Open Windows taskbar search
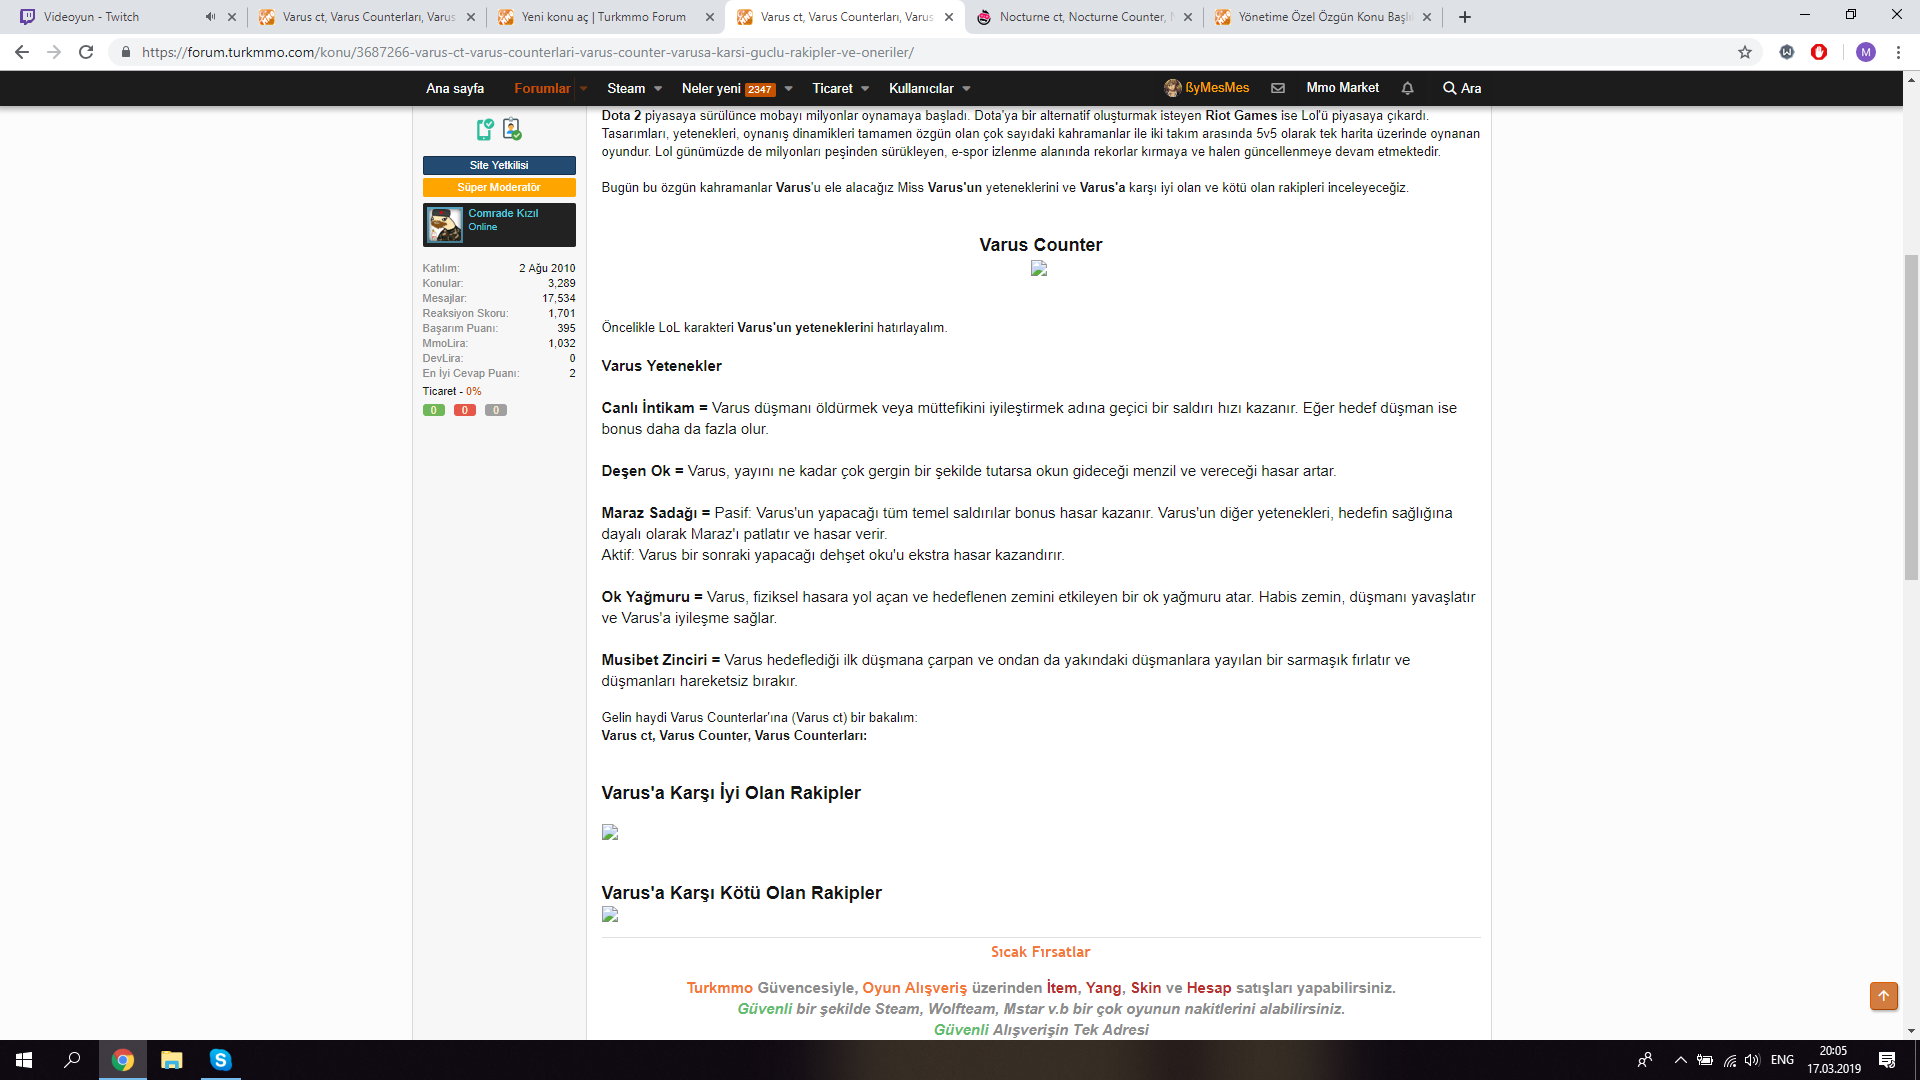 [72, 1060]
